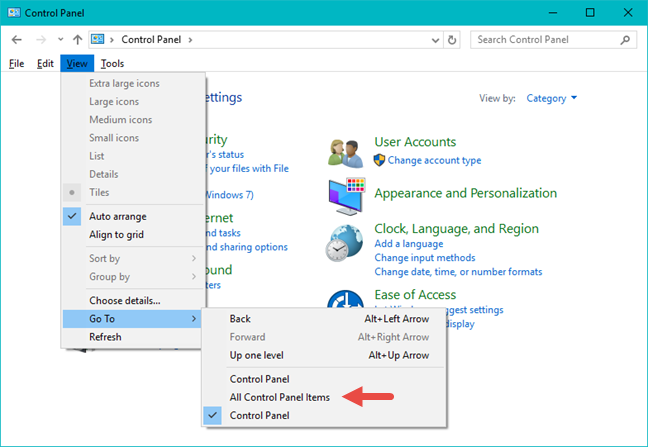Select All Control Panel Items
The height and width of the screenshot is (447, 648).
(278, 397)
